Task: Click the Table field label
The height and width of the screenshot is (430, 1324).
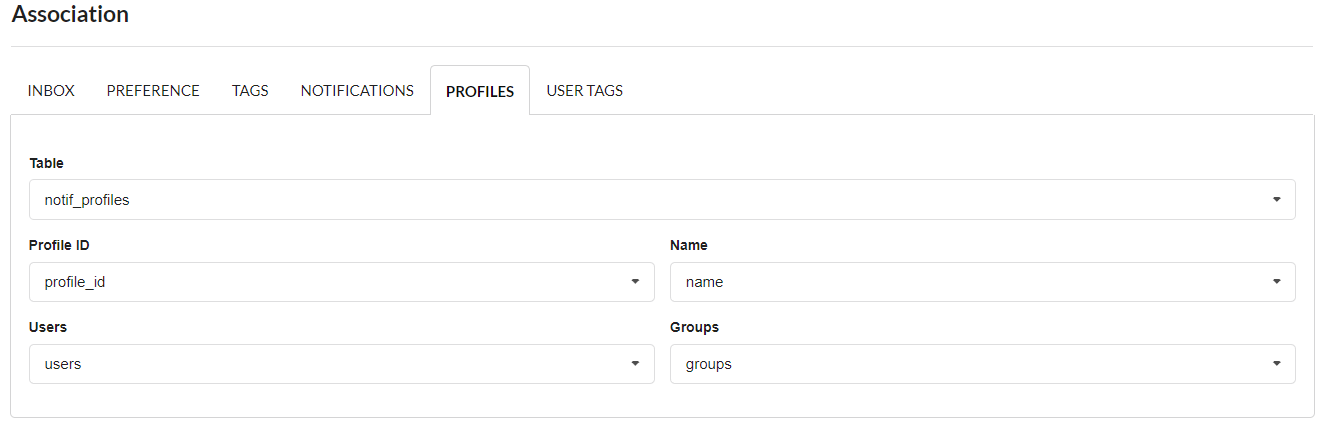Action: click(47, 163)
